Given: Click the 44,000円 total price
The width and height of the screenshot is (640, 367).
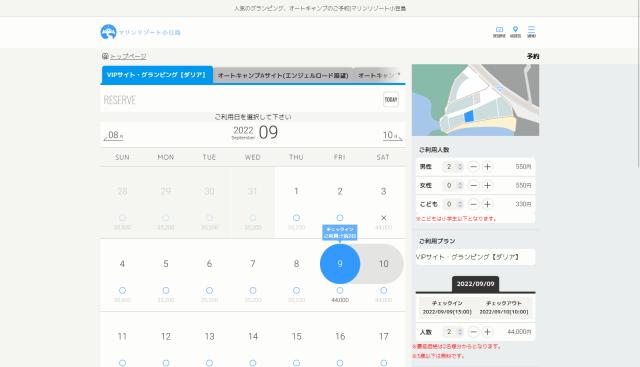Looking at the screenshot, I should click(x=519, y=332).
